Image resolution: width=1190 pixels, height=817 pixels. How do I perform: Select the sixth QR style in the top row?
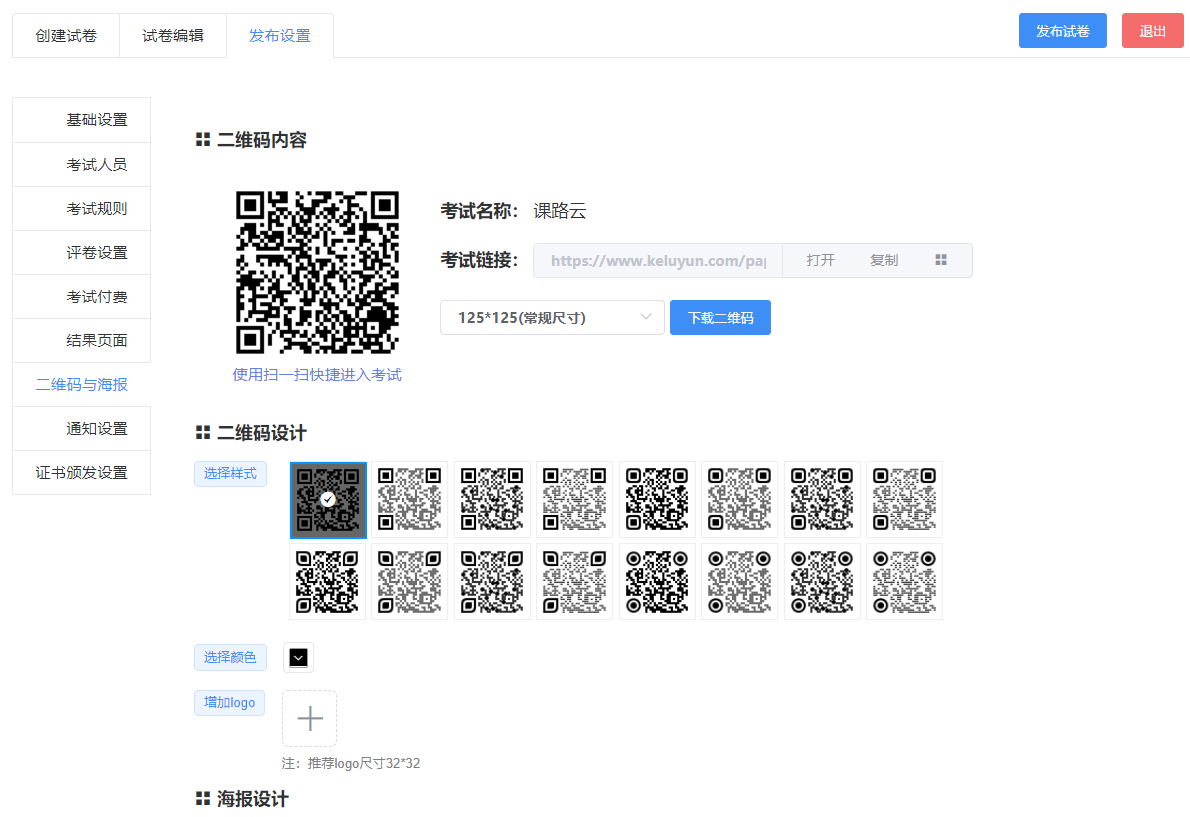pos(739,499)
